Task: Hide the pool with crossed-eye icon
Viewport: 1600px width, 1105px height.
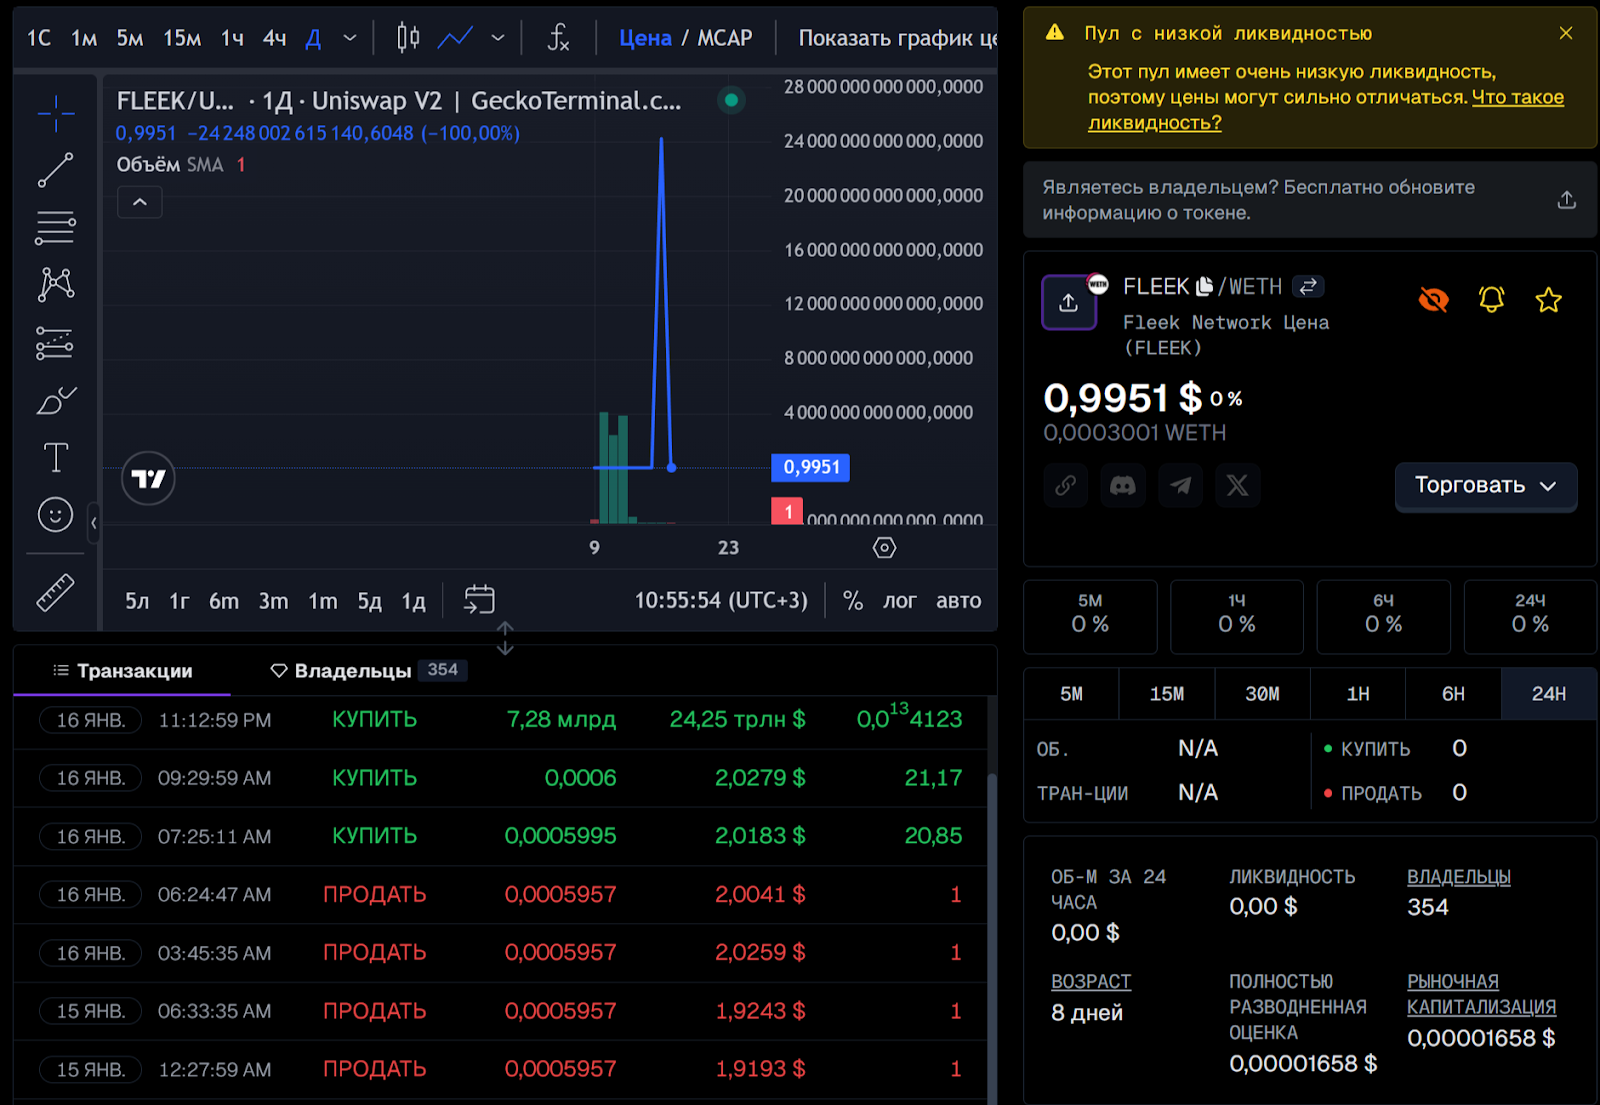Action: 1433,299
